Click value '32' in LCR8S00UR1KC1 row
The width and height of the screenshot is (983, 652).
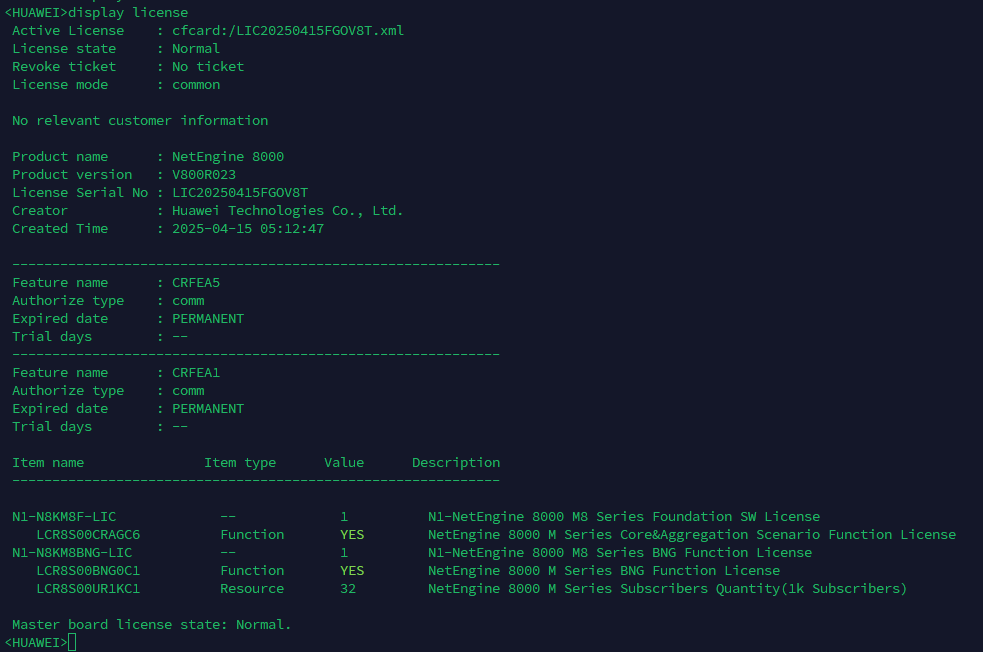[348, 589]
